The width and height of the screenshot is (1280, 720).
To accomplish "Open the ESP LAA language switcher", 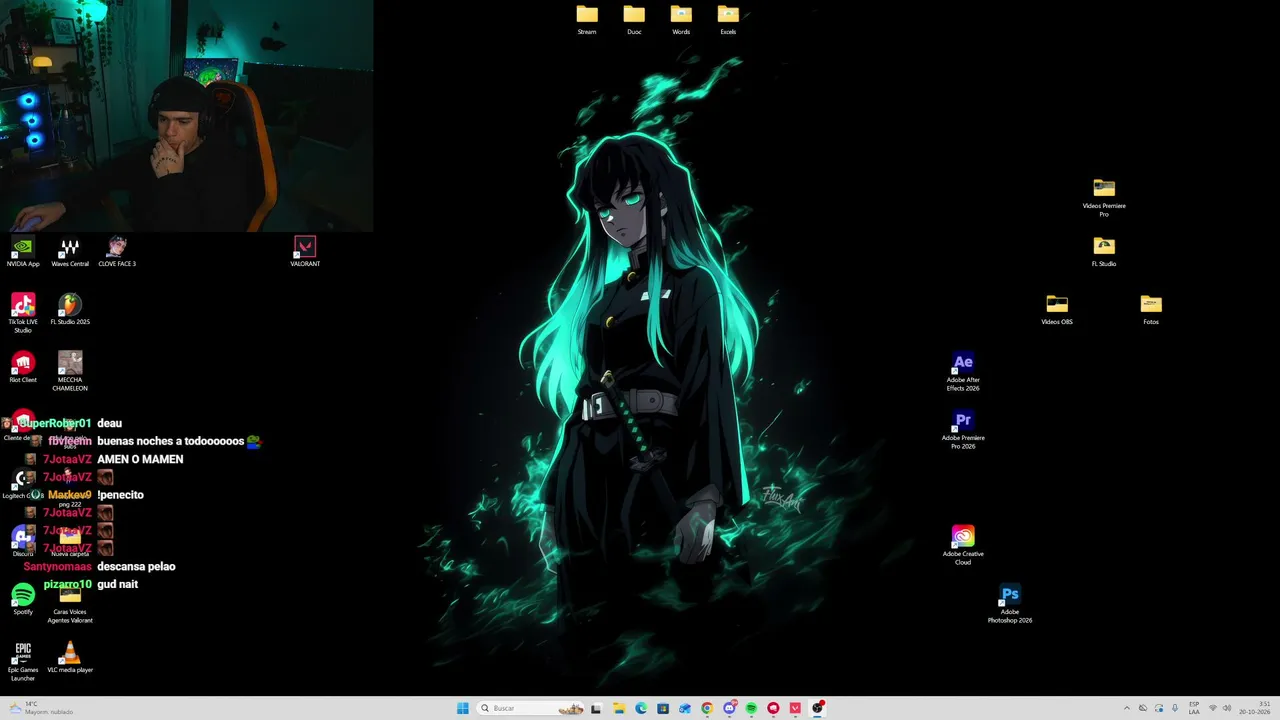I will pyautogui.click(x=1194, y=708).
